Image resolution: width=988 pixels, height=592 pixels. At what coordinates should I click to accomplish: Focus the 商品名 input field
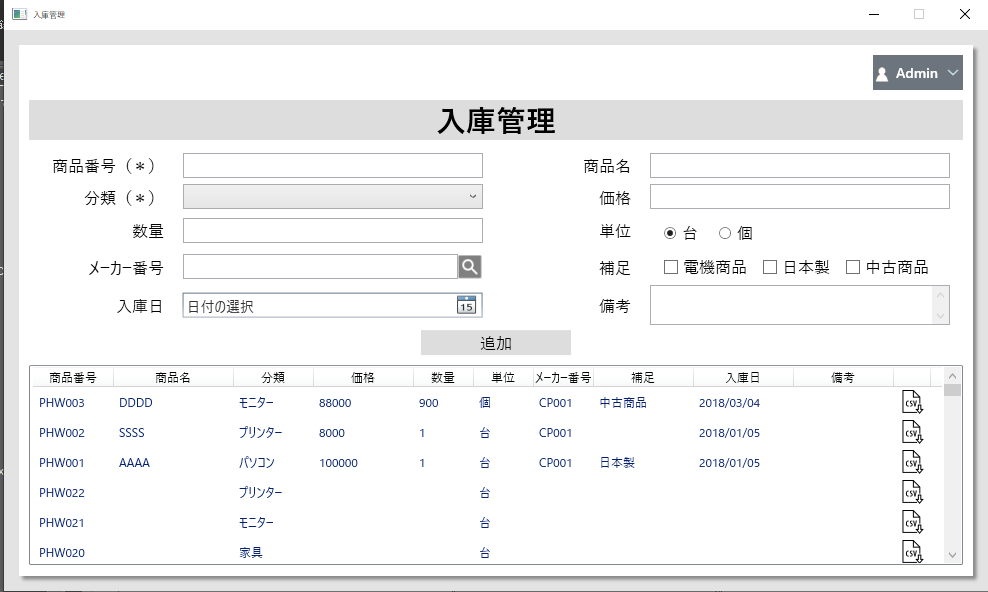pos(800,166)
